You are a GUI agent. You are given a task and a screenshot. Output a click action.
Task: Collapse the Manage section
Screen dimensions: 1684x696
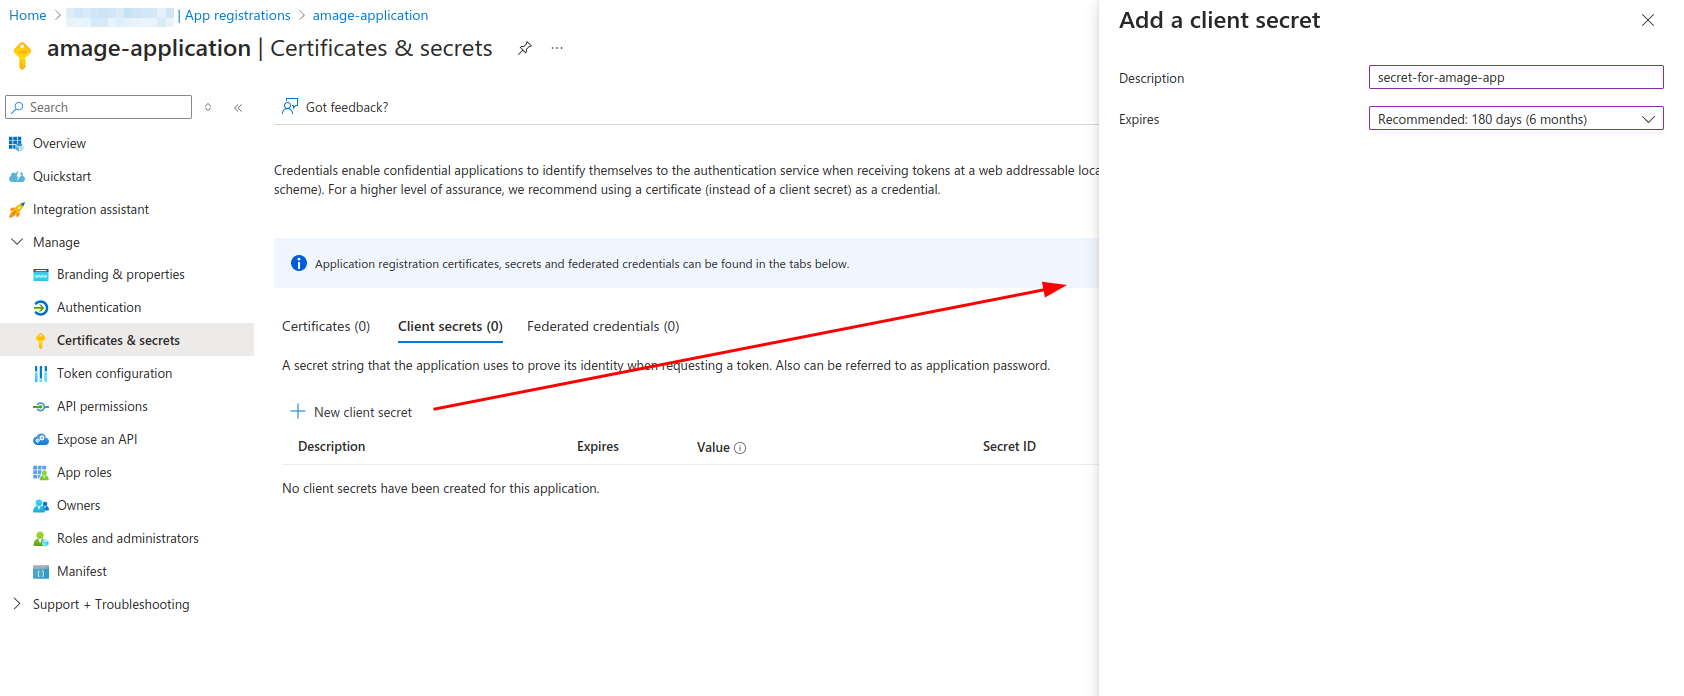(17, 242)
